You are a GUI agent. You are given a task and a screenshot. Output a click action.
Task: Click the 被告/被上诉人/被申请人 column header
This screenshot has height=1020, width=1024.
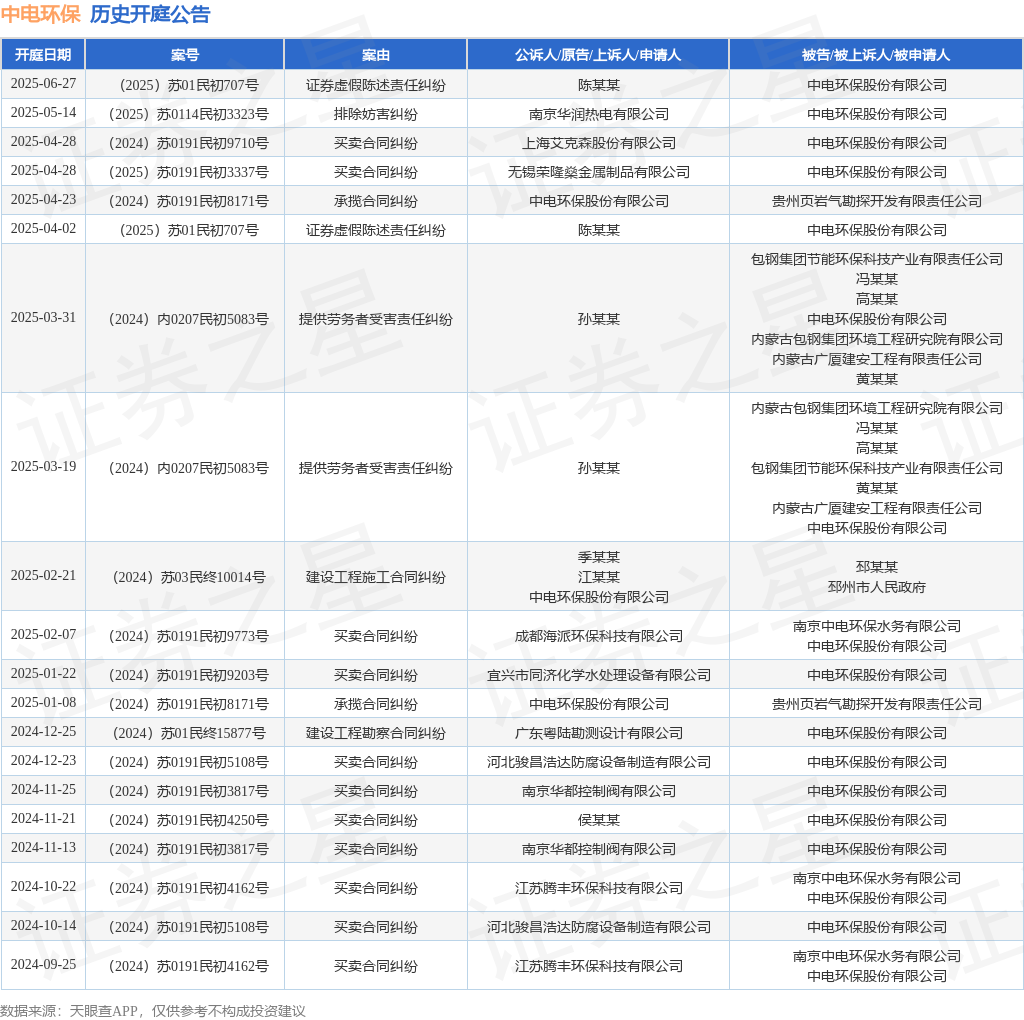[876, 55]
